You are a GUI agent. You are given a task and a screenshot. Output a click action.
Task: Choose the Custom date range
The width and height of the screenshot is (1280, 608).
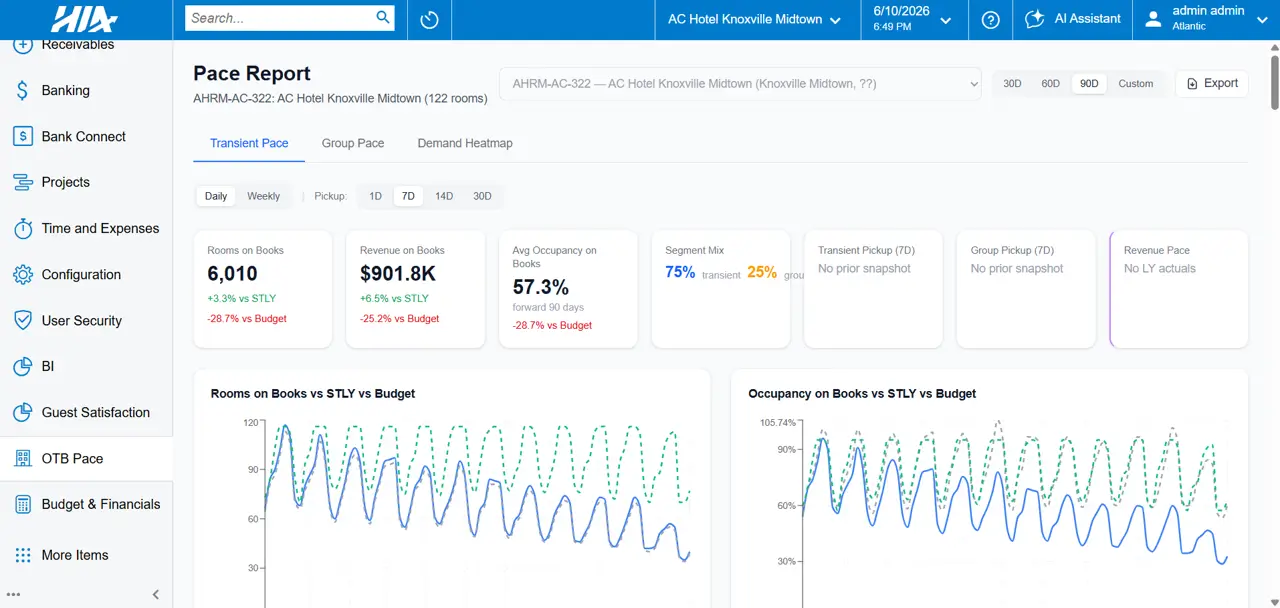(x=1136, y=84)
